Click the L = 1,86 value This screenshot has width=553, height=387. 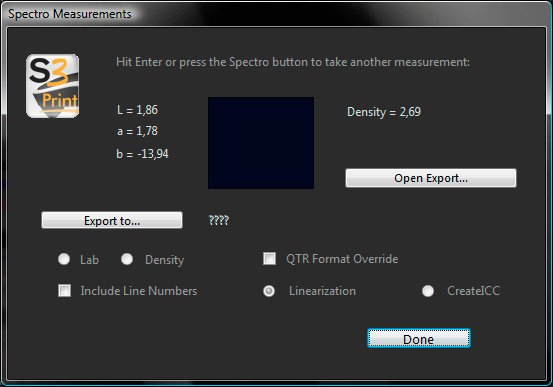[x=137, y=110]
